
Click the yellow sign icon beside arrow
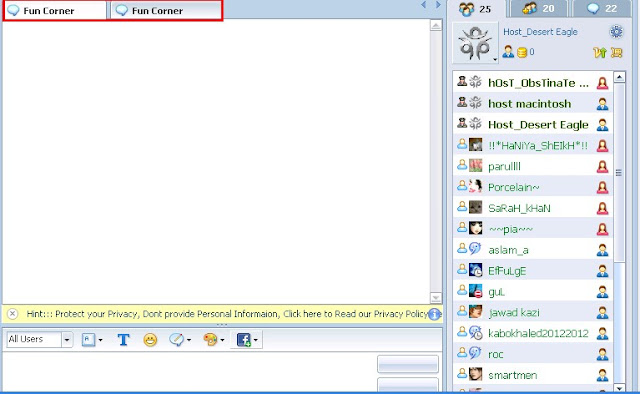616,52
